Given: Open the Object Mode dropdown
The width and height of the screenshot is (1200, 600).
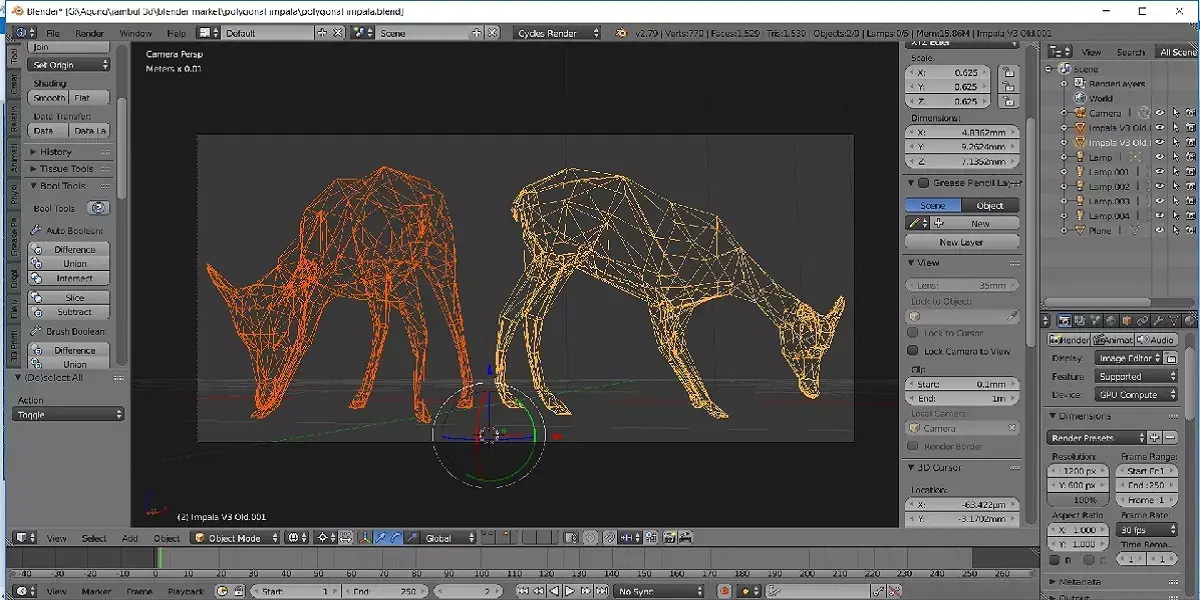Looking at the screenshot, I should 236,538.
